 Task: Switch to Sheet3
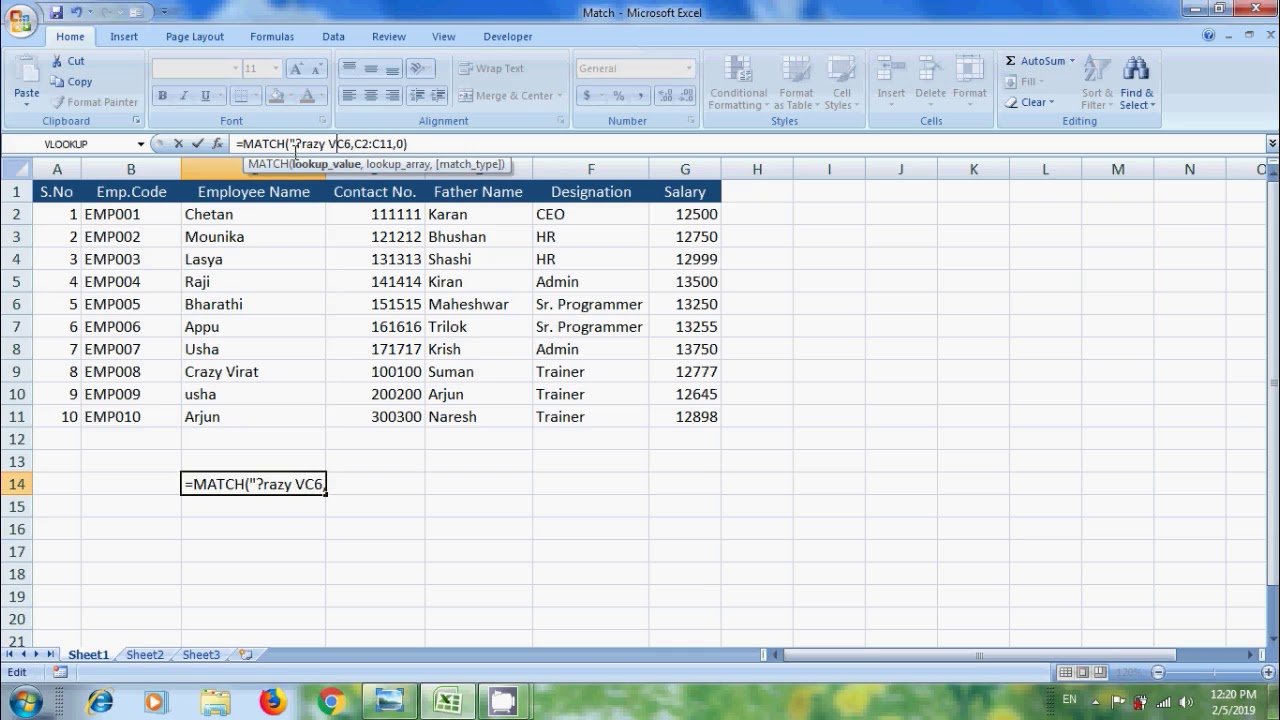coord(201,655)
